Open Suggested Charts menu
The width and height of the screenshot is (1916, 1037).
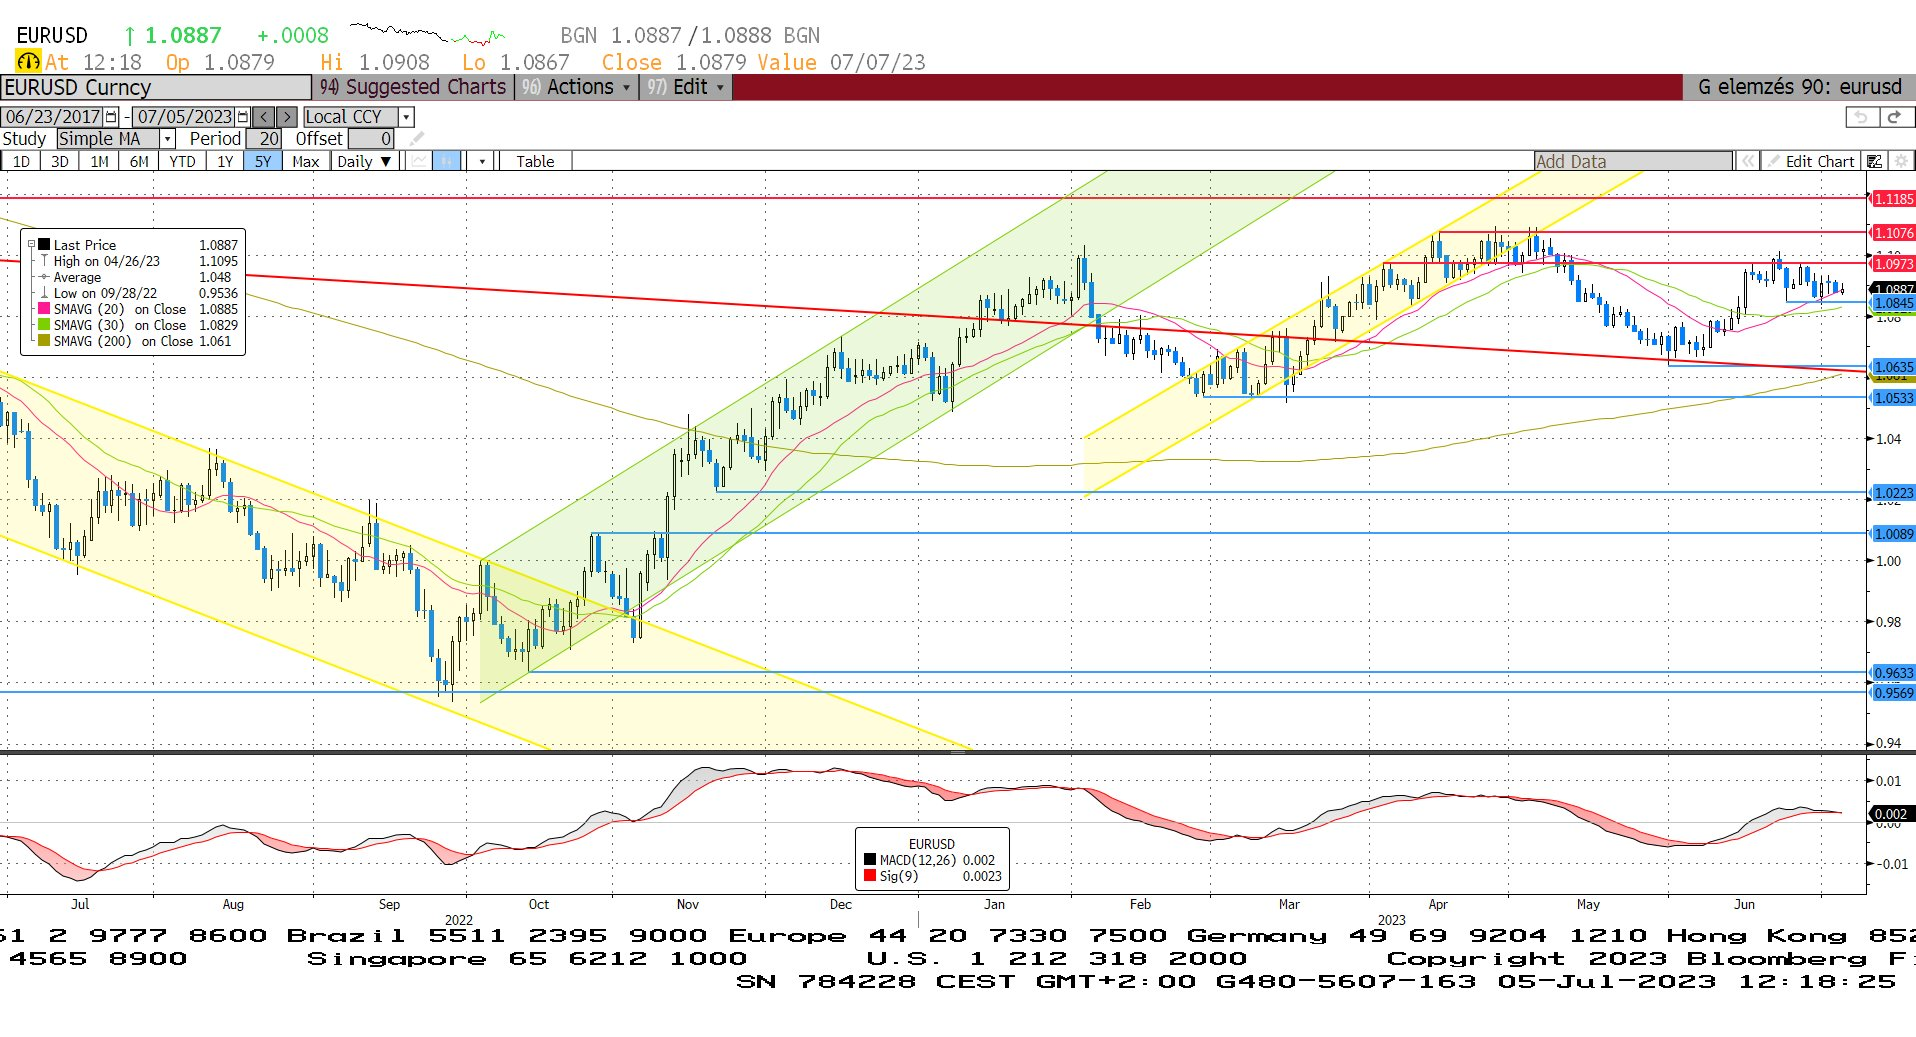click(x=413, y=87)
